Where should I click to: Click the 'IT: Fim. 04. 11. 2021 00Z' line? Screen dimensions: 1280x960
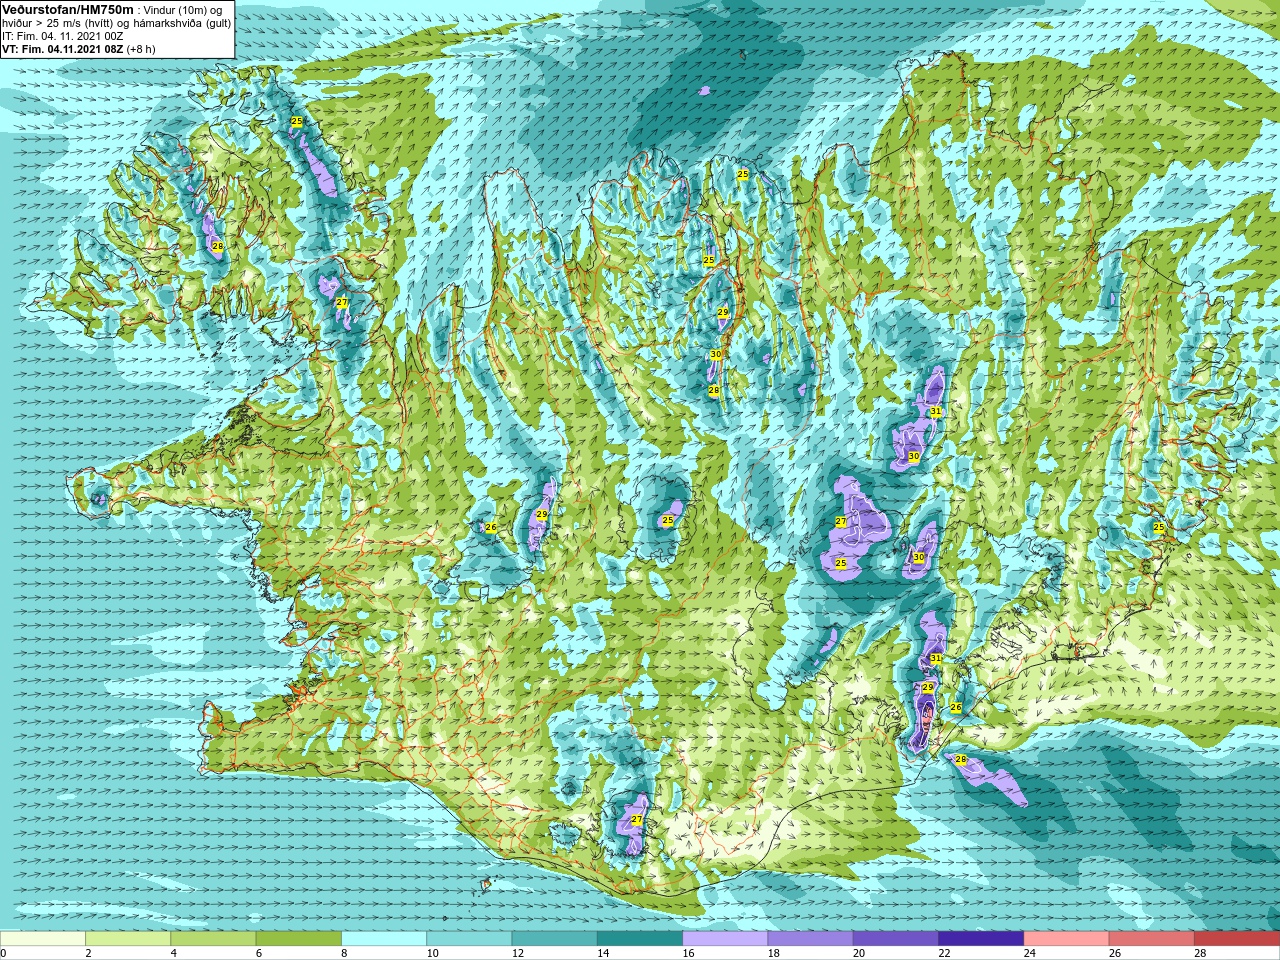63,36
